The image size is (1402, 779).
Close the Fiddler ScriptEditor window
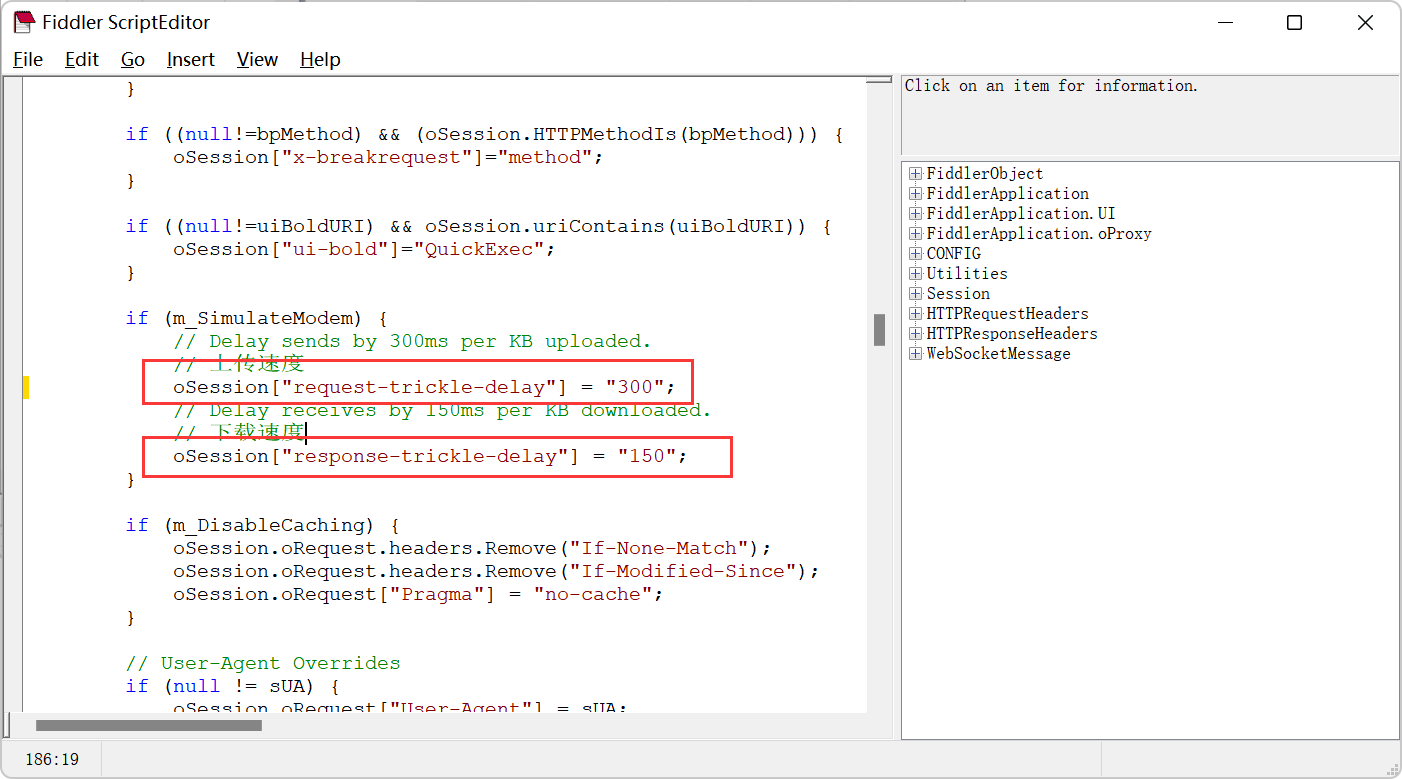1365,22
